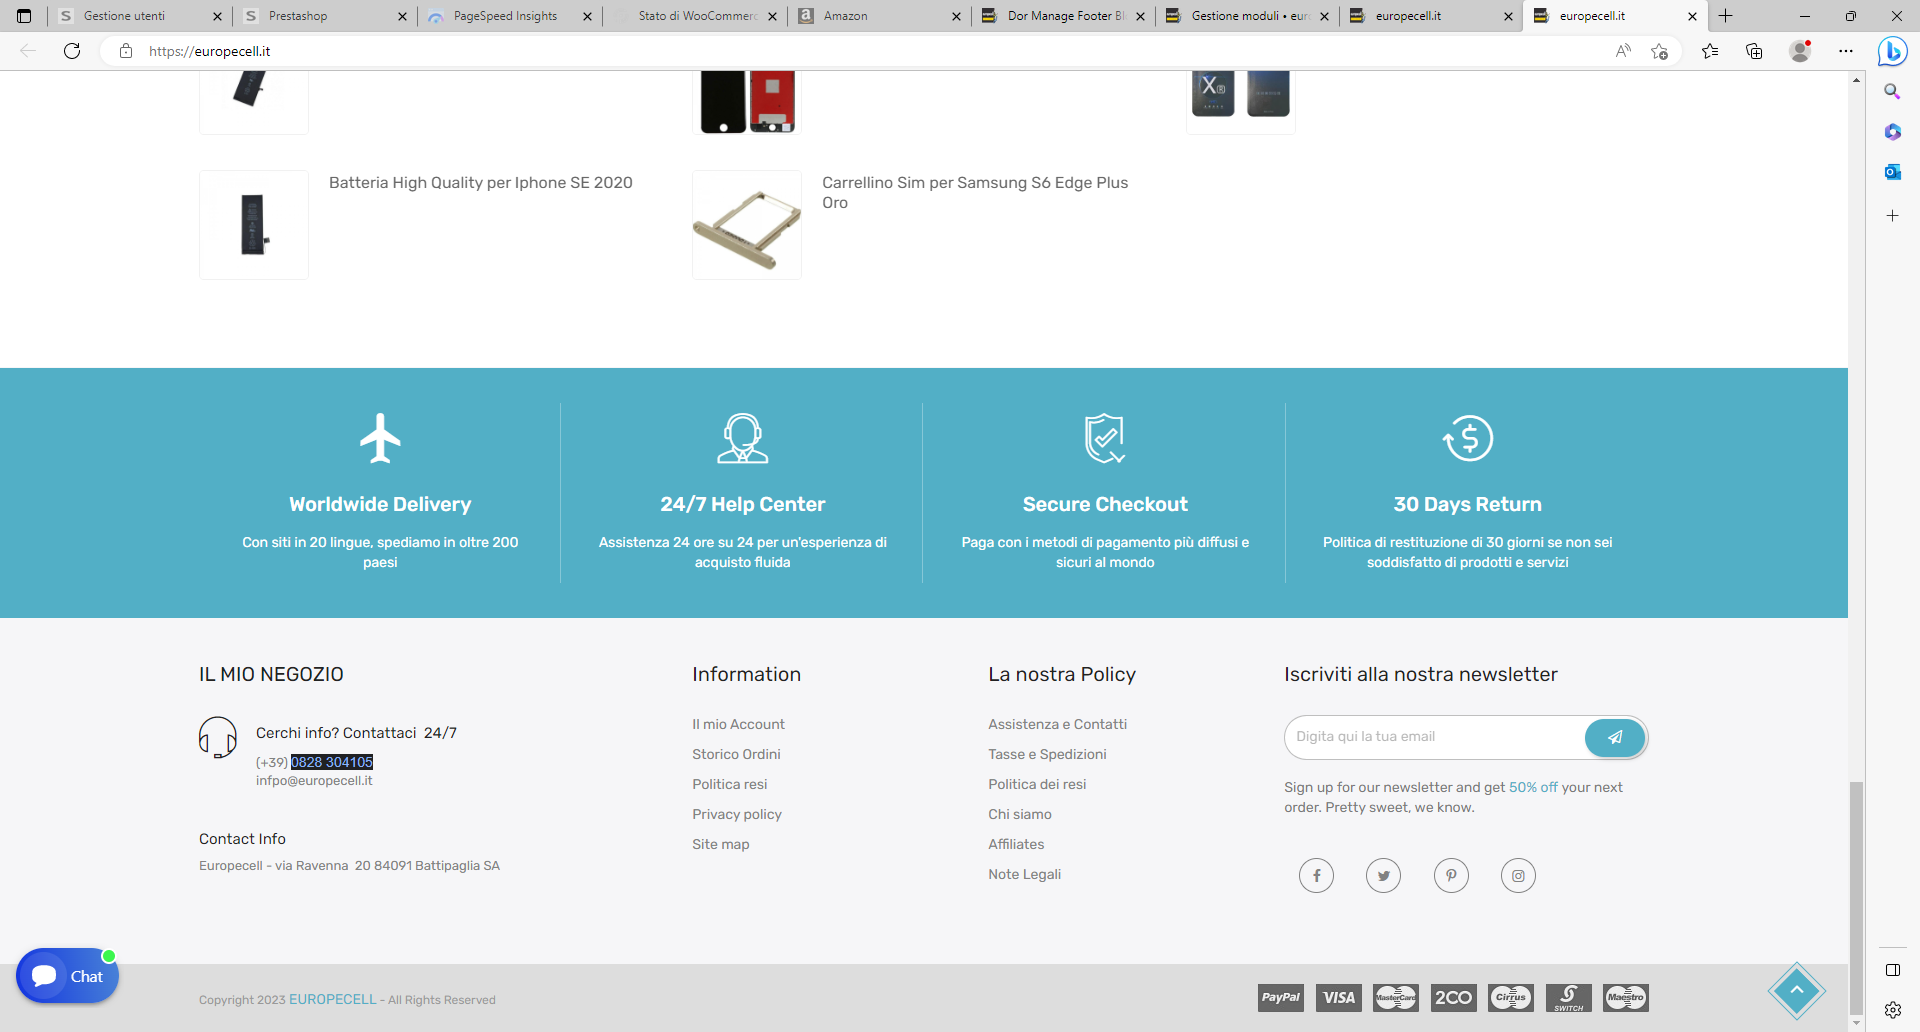
Task: Close the PageSpeed Insights tab
Action: (587, 16)
